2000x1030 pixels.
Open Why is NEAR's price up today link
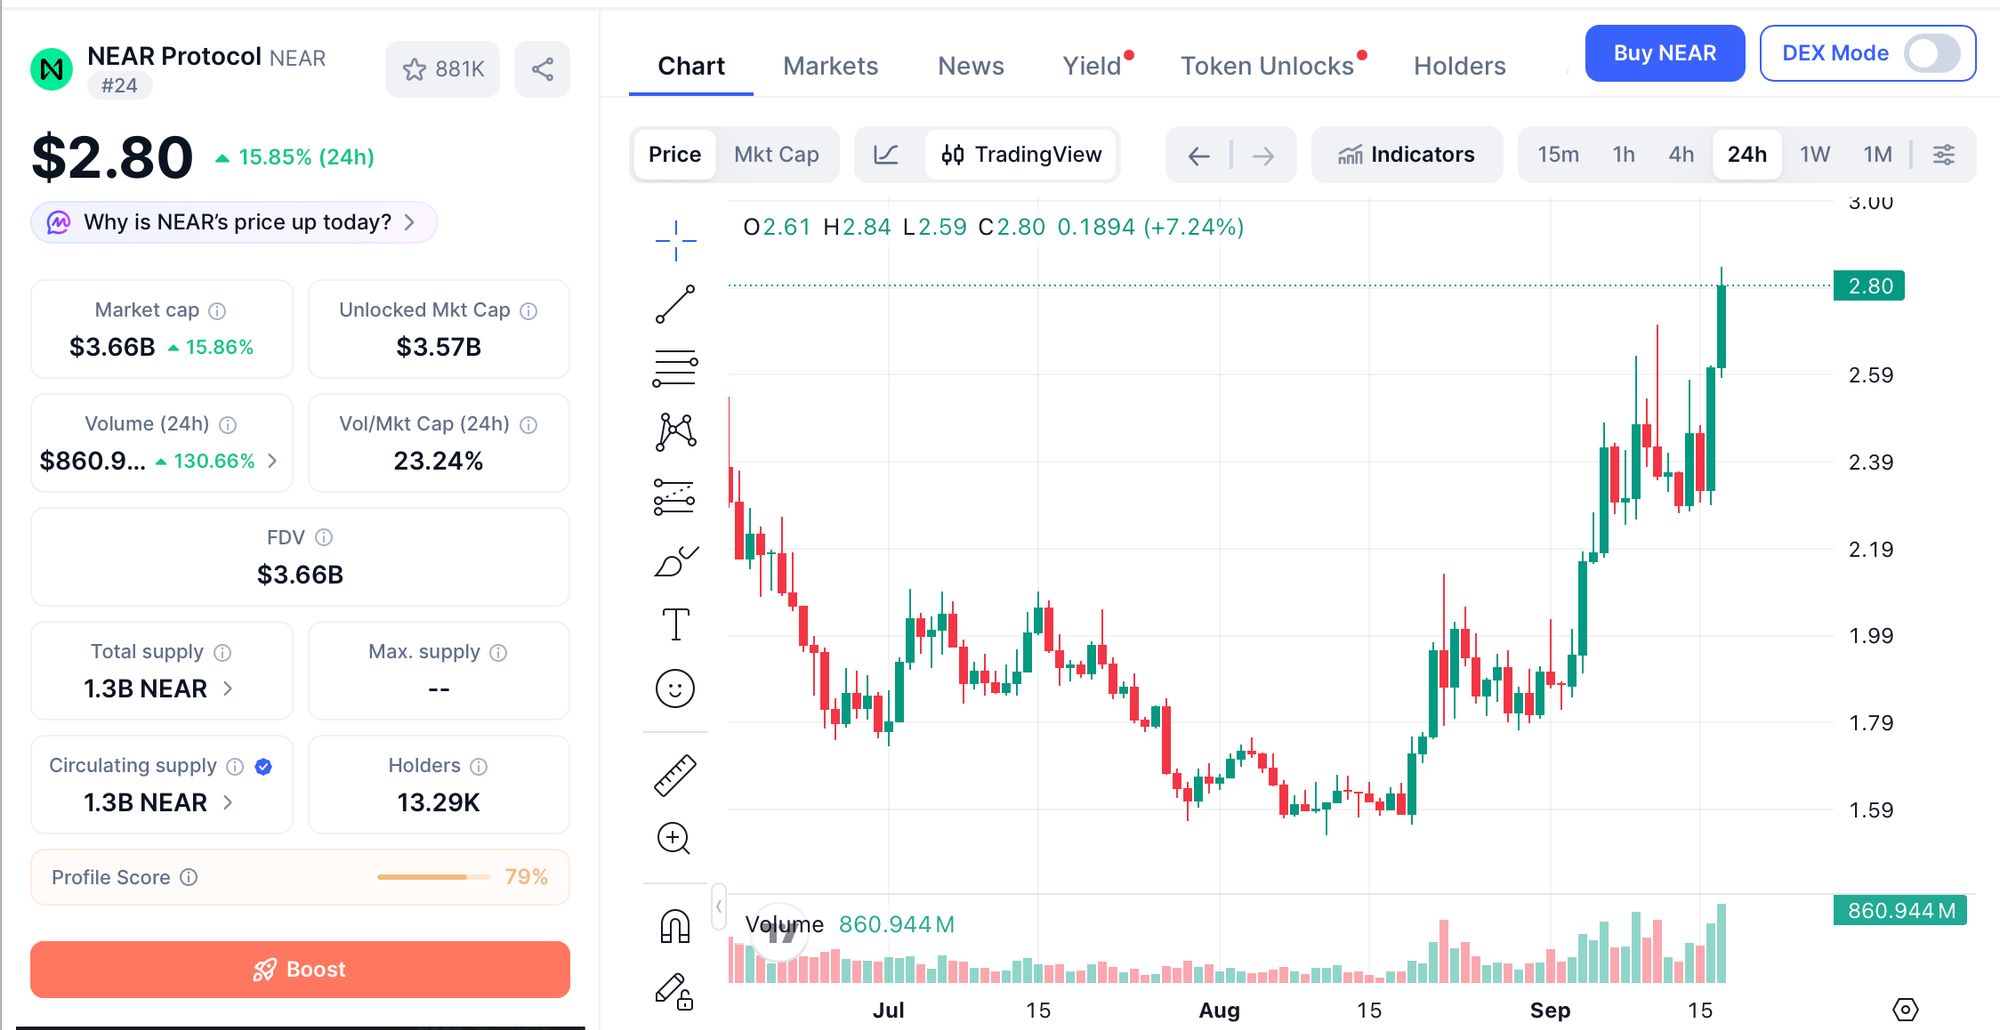pos(235,222)
